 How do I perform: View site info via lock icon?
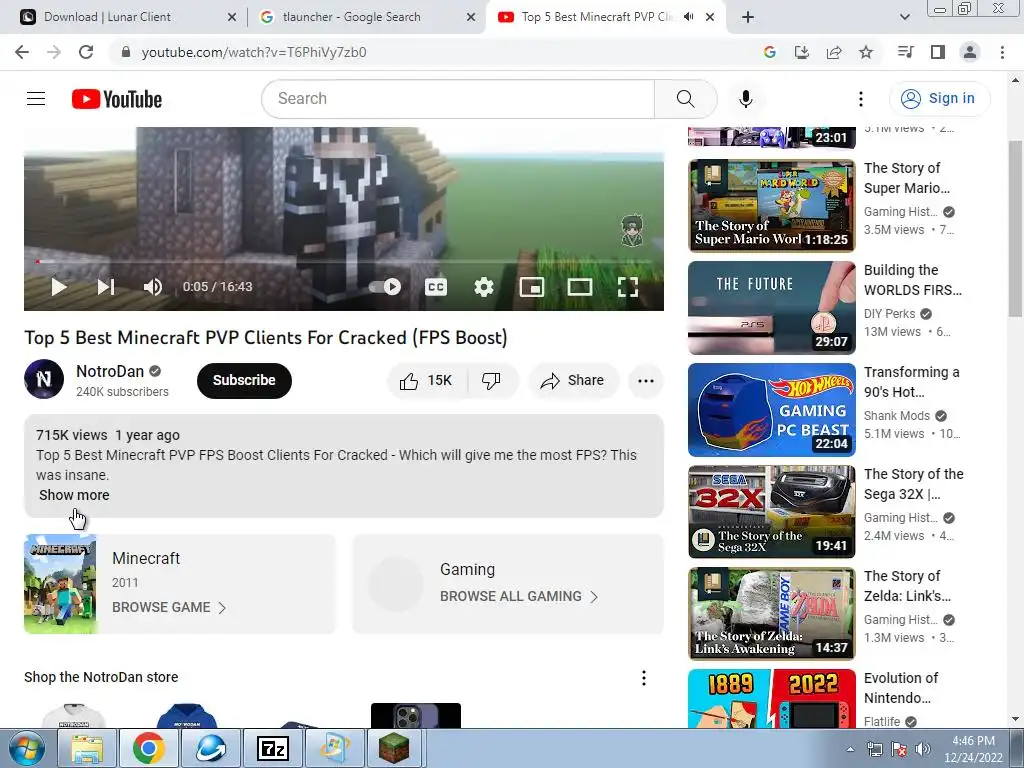point(126,52)
